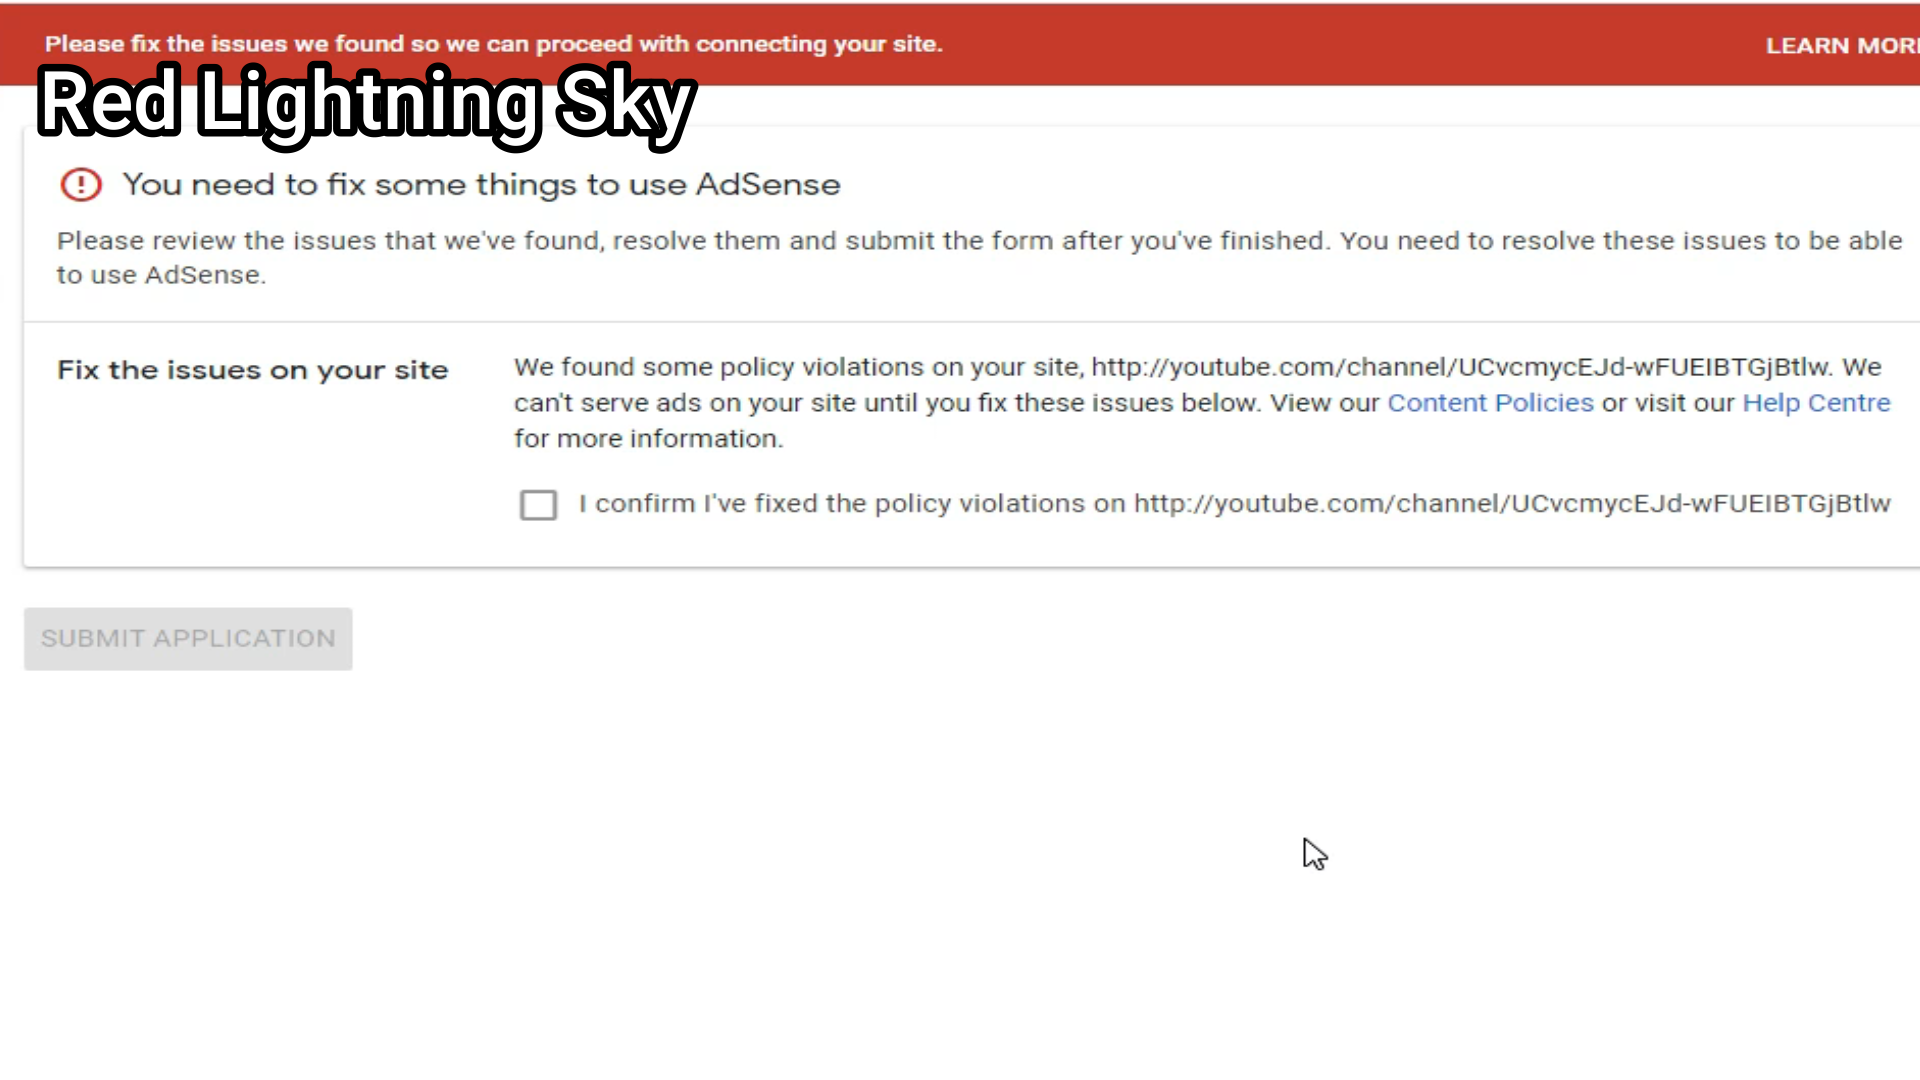Viewport: 1920px width, 1080px height.
Task: Click the word 'AdSense' in the card heading
Action: tap(768, 185)
